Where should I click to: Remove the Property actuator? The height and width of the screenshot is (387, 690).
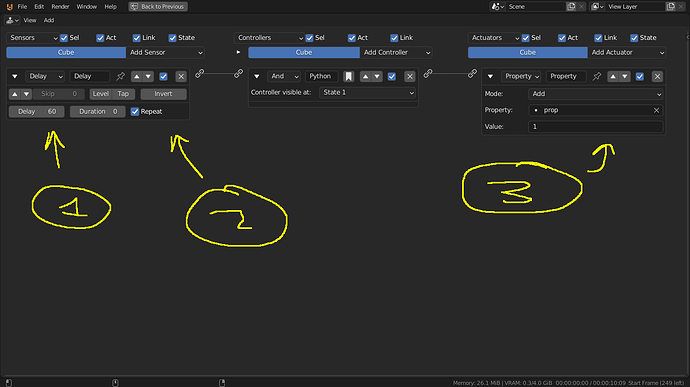pos(657,77)
